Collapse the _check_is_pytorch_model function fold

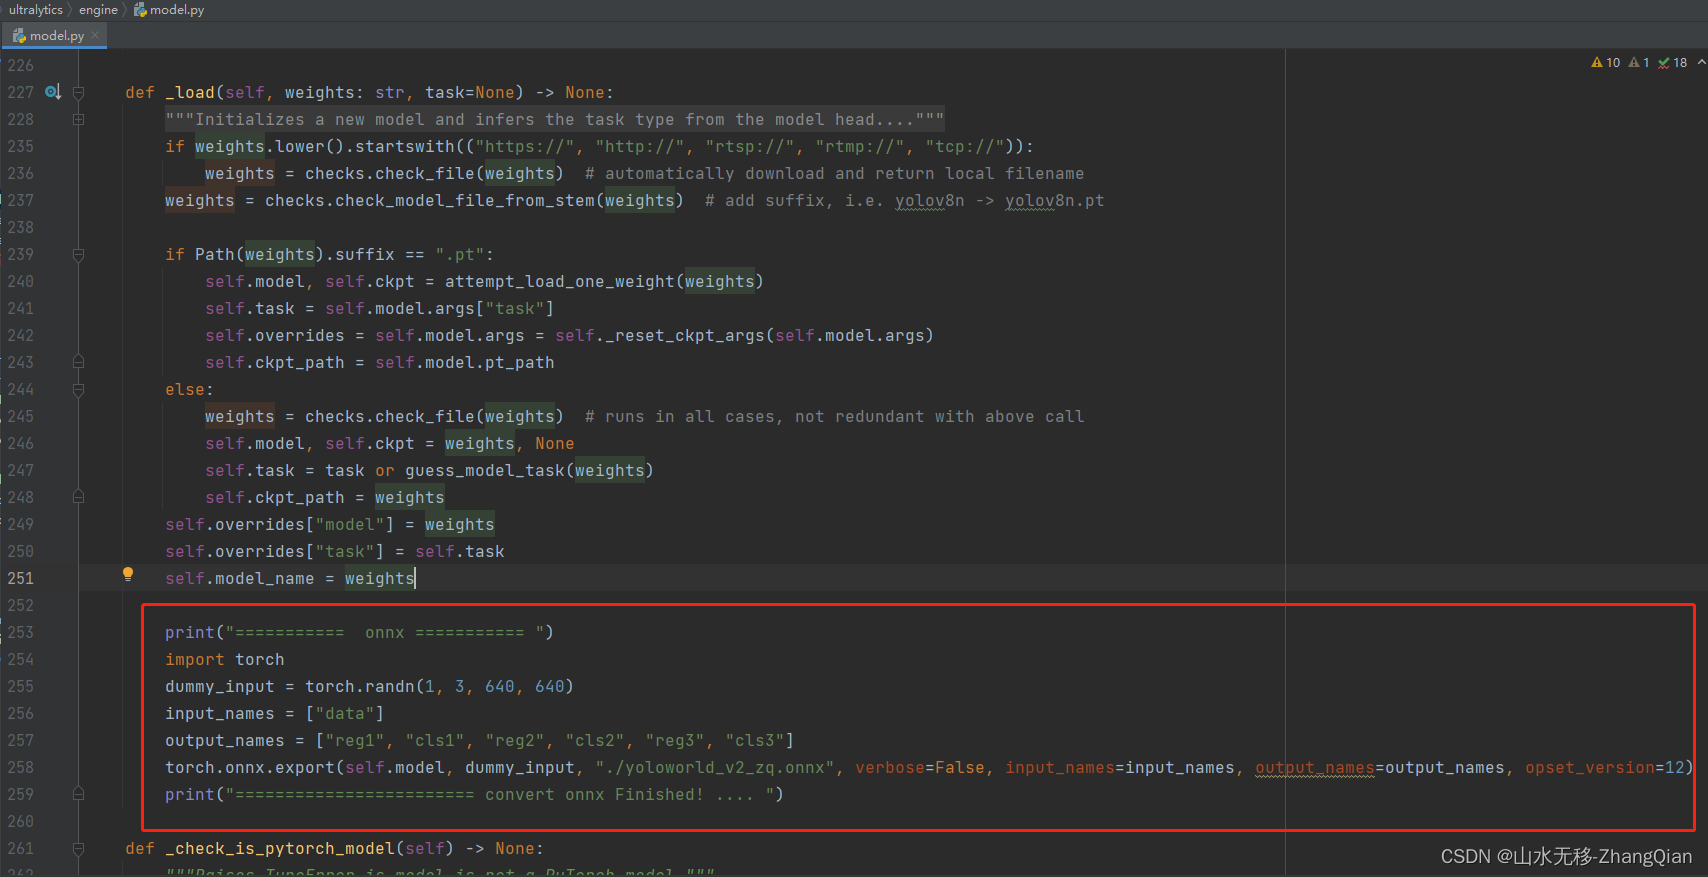point(78,848)
